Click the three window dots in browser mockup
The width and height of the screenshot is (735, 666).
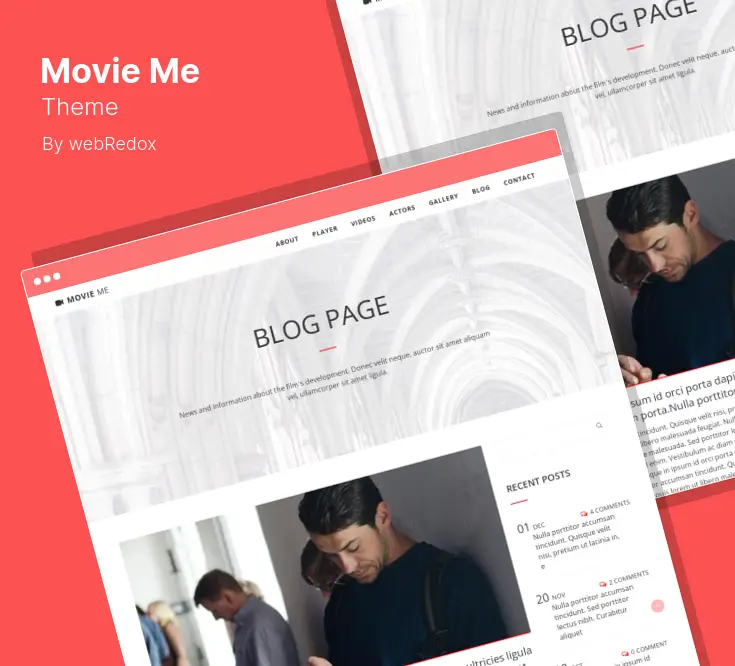coord(47,279)
